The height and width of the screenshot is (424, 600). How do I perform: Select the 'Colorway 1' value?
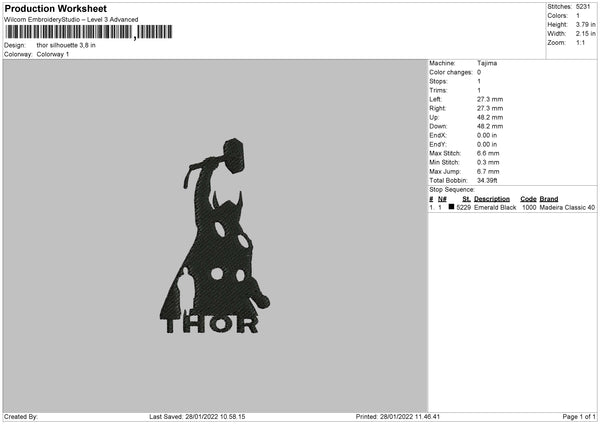(x=53, y=54)
